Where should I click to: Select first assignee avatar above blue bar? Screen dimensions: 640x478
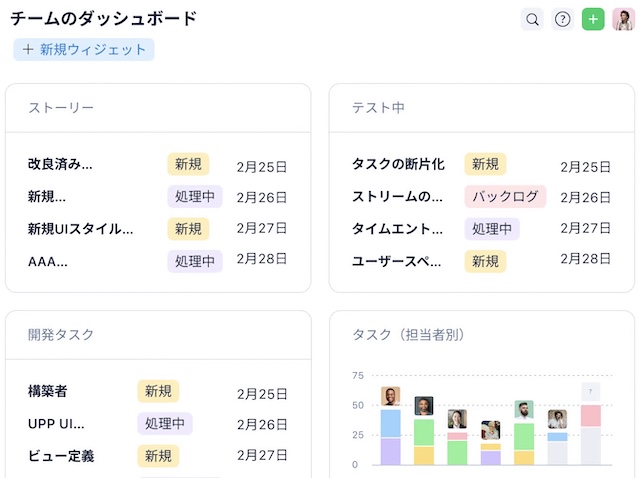pos(391,396)
